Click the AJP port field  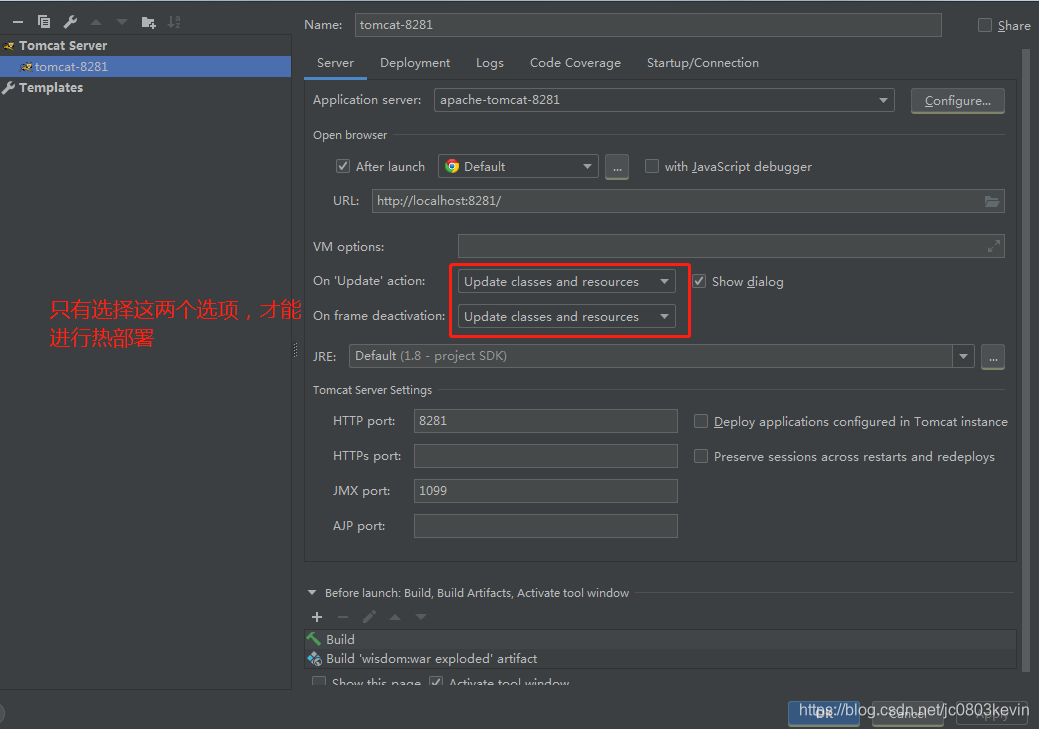545,526
